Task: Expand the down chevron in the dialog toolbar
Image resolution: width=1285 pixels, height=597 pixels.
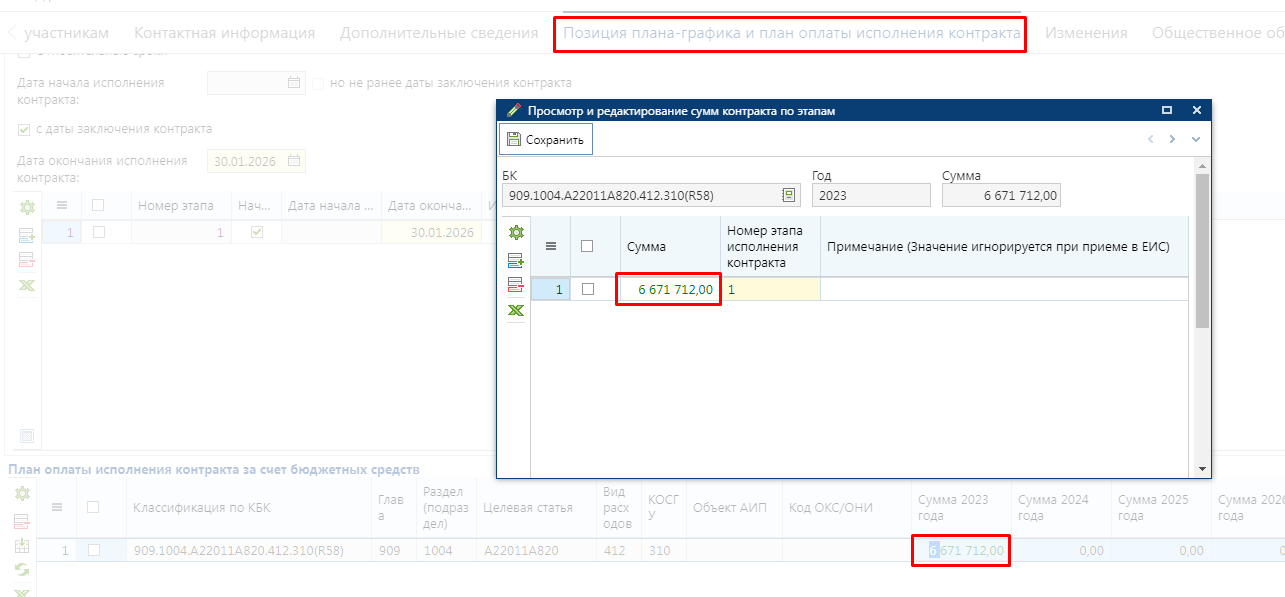Action: pyautogui.click(x=1195, y=139)
